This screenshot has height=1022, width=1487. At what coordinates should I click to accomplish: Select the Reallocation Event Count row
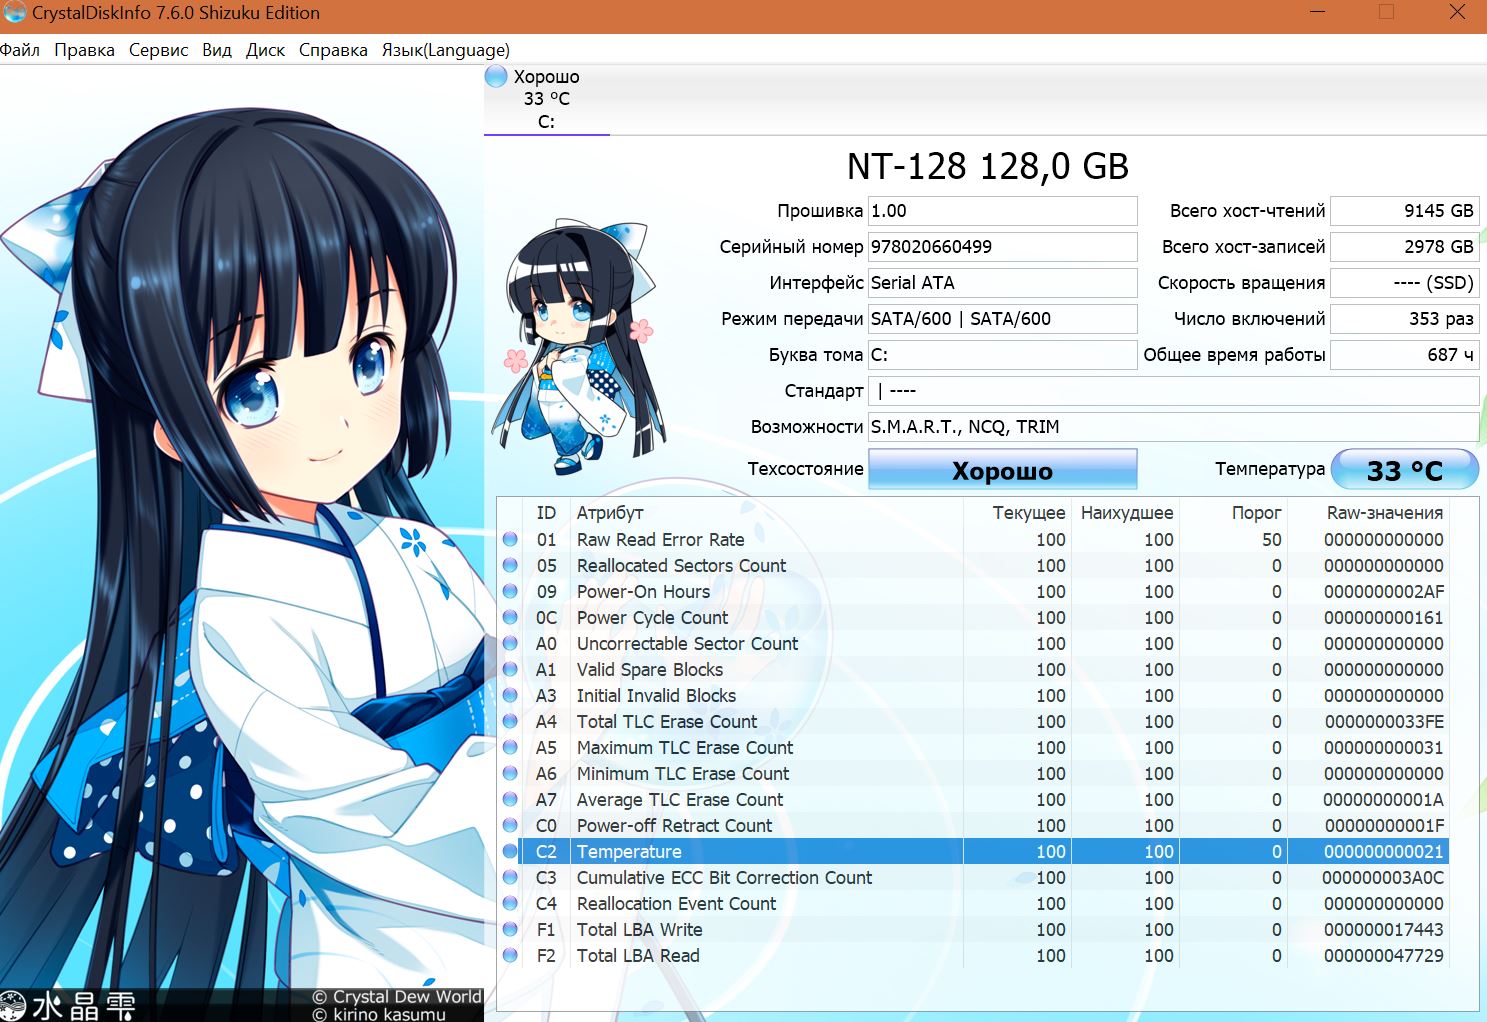click(x=973, y=904)
